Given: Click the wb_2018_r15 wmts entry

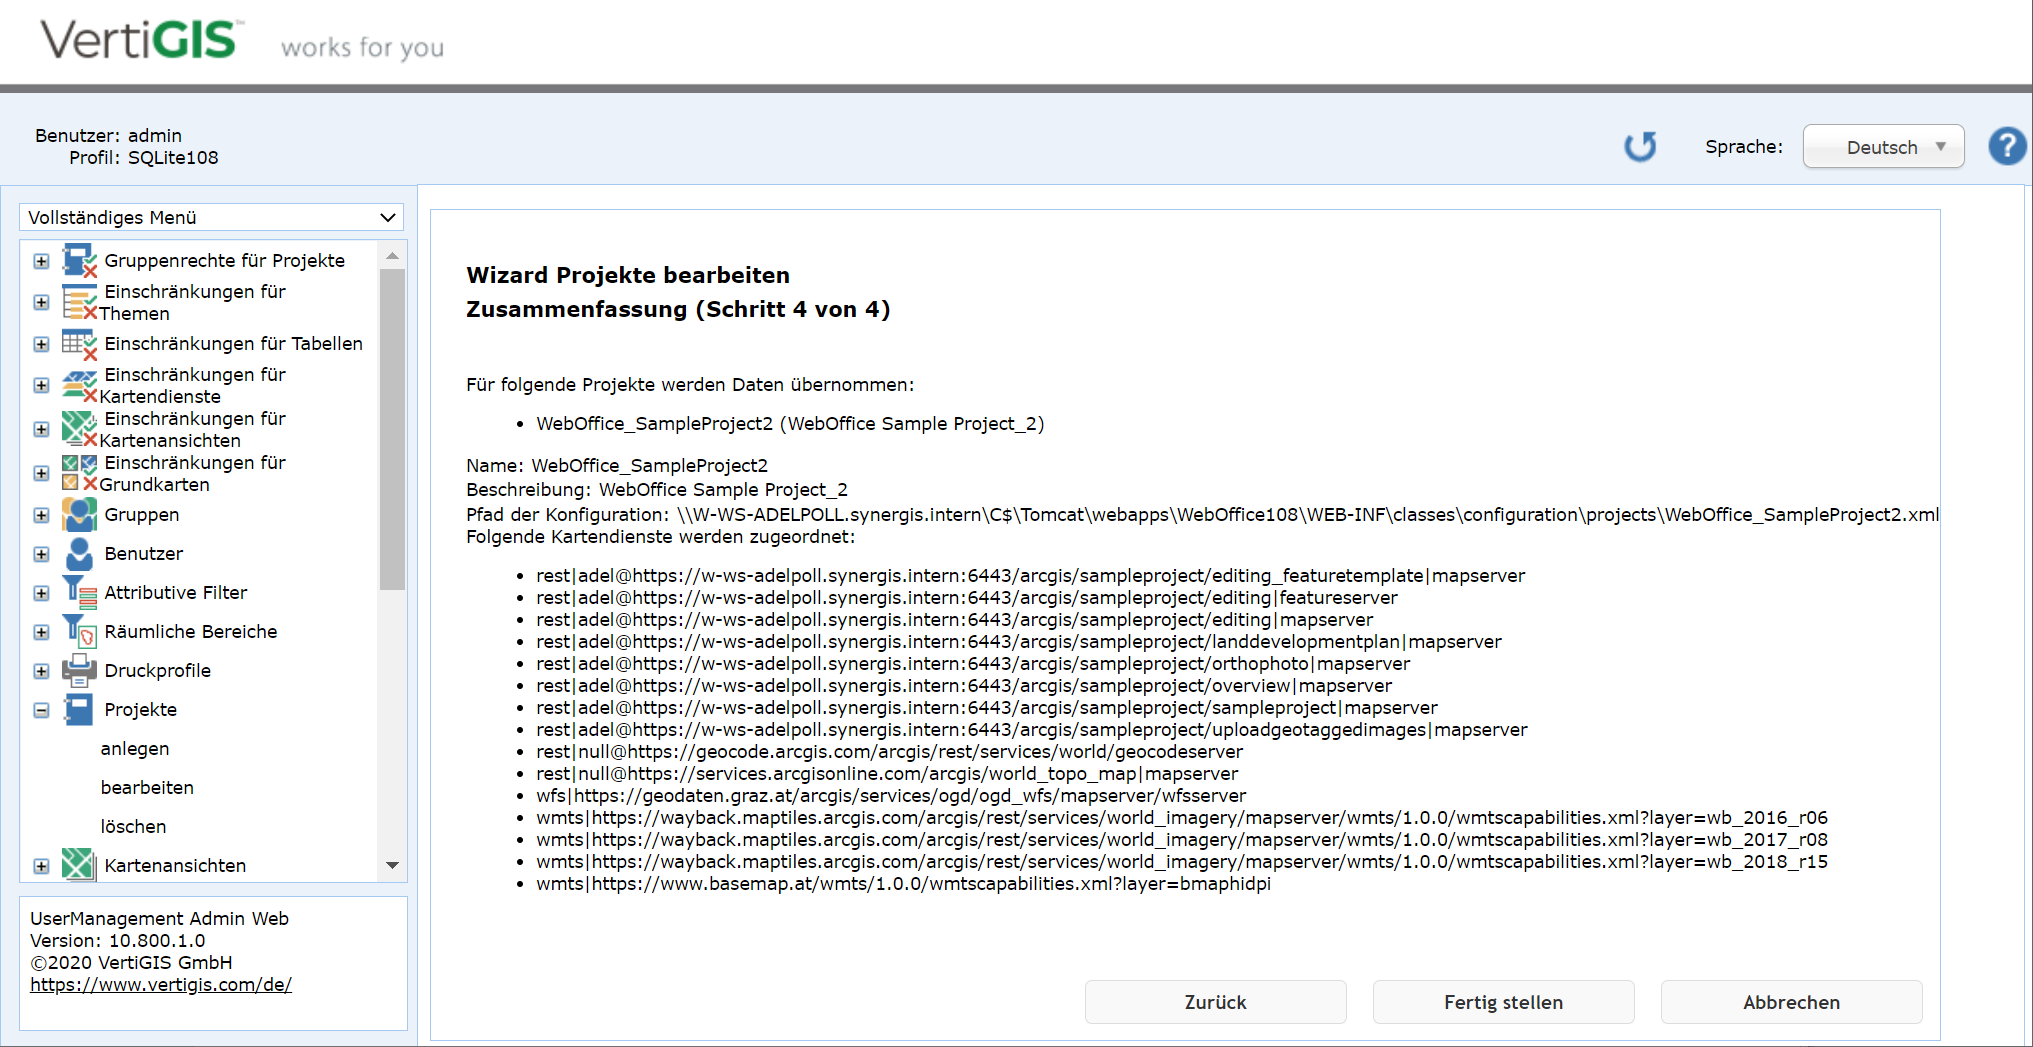Looking at the screenshot, I should click(1182, 862).
